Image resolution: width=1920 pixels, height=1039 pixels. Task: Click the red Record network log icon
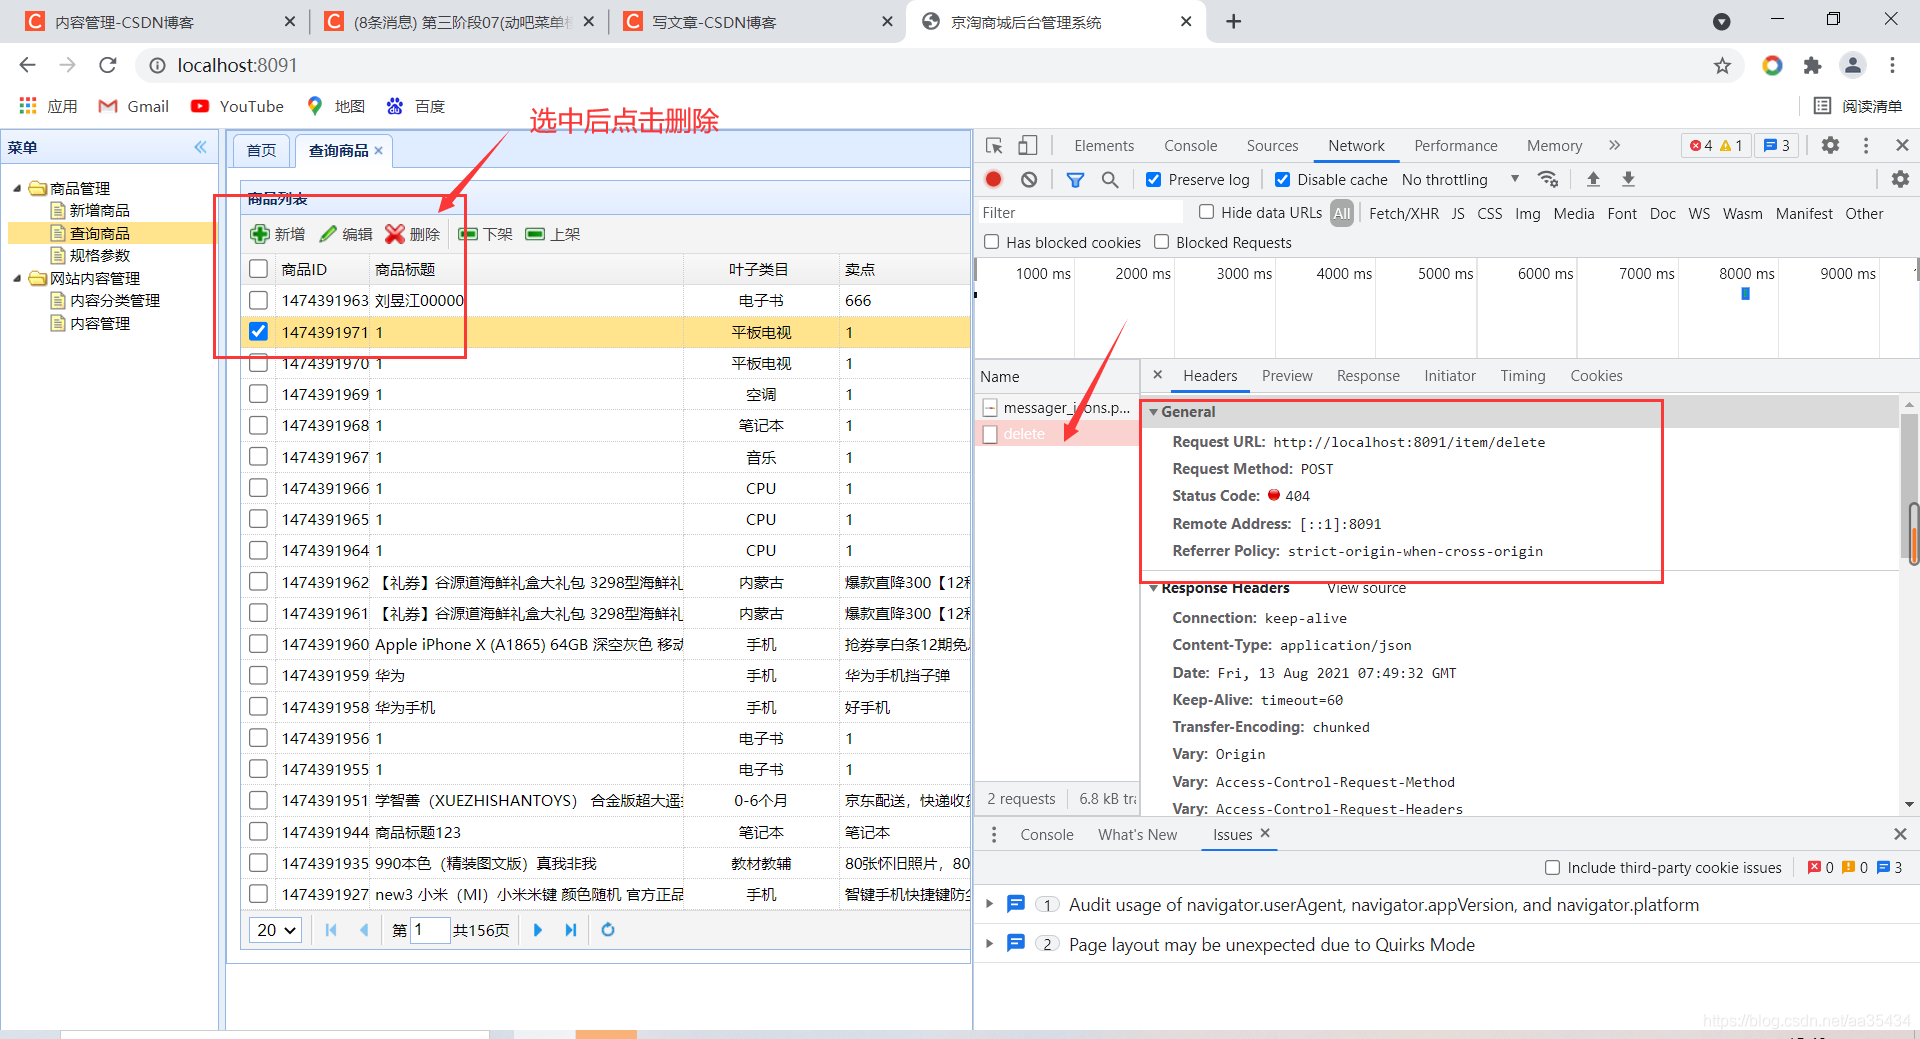coord(993,179)
